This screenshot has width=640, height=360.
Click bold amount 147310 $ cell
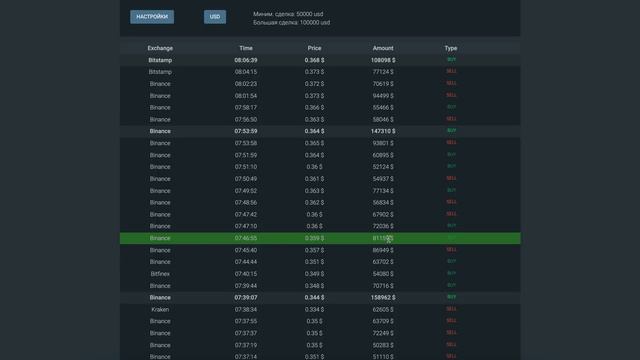tap(383, 131)
